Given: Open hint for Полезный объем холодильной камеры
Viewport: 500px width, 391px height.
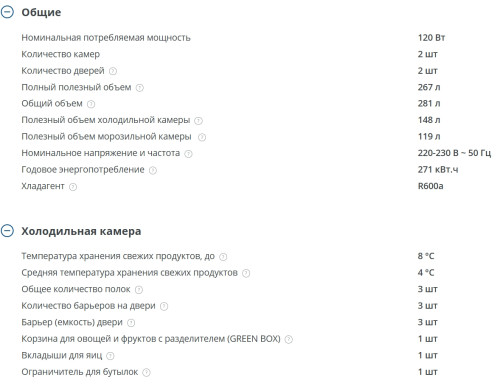Looking at the screenshot, I should 198,121.
